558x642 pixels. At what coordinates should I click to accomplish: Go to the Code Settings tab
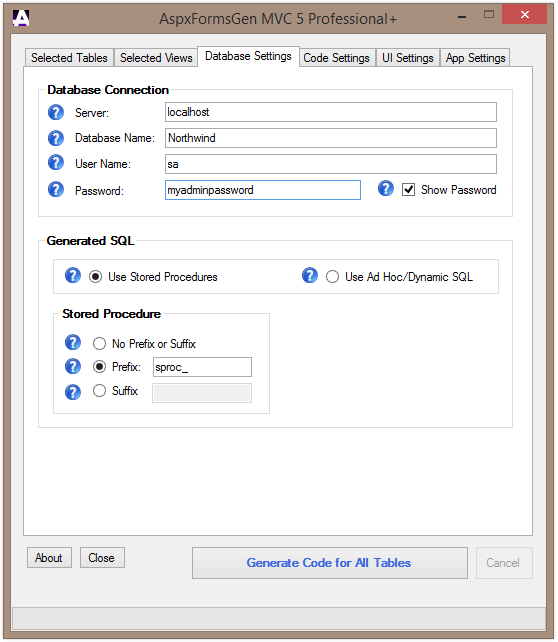click(x=337, y=58)
